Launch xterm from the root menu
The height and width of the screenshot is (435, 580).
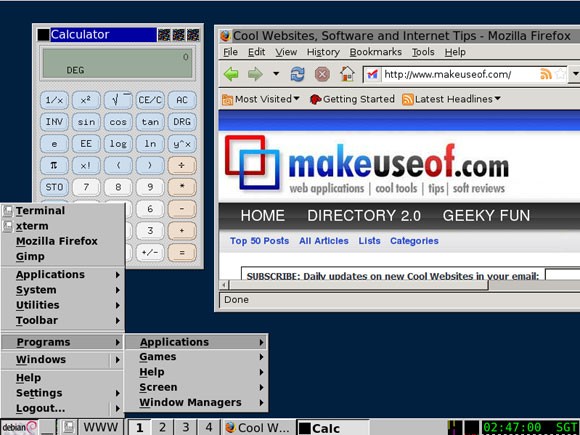pos(63,226)
